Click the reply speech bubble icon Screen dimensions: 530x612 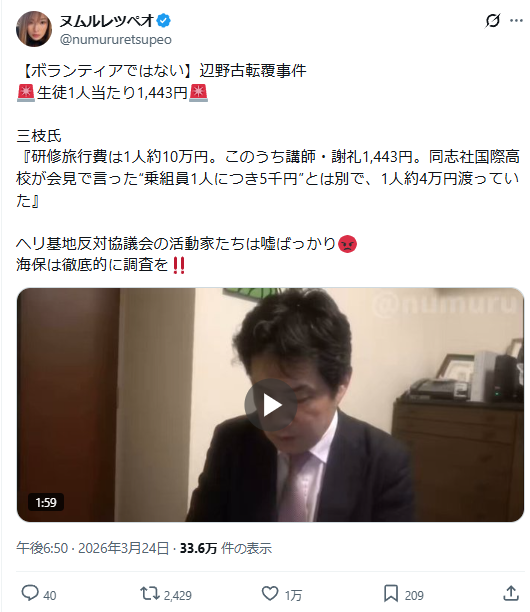tap(30, 593)
